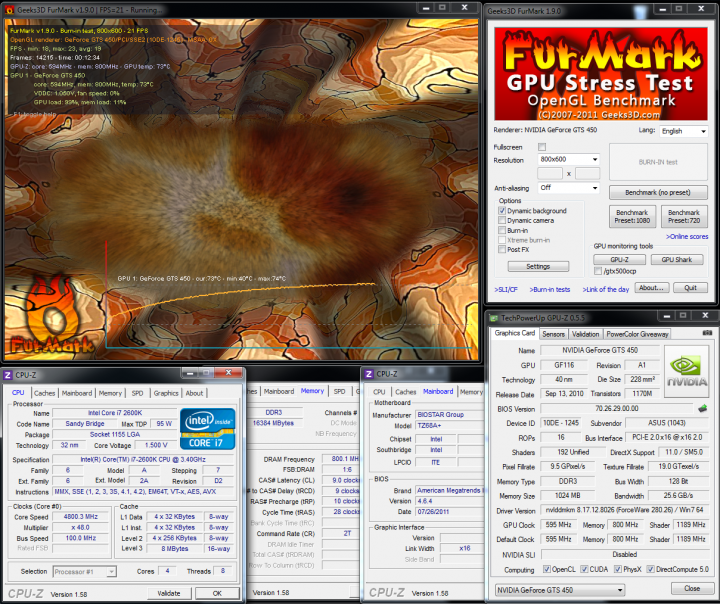The image size is (720, 604).
Task: Click the custom resolution width field
Action: (x=550, y=174)
